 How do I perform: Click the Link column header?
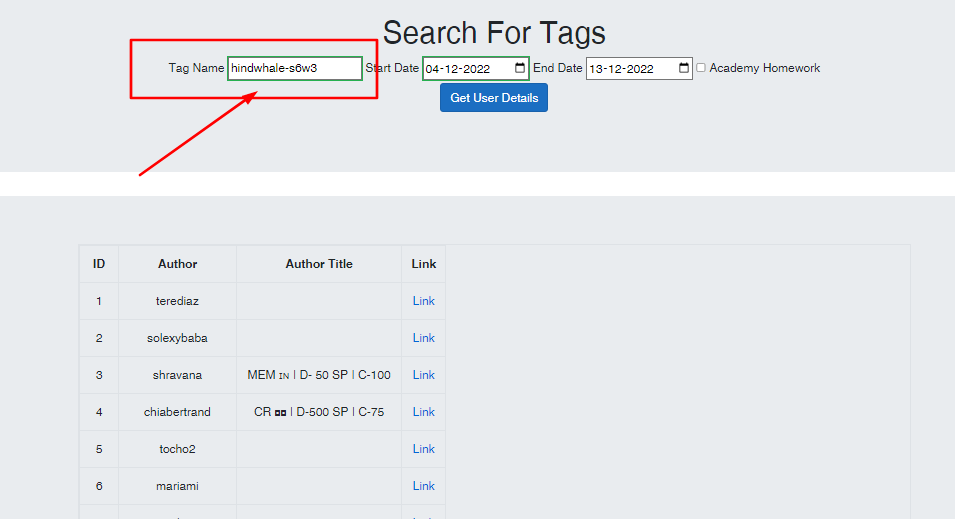coord(423,264)
